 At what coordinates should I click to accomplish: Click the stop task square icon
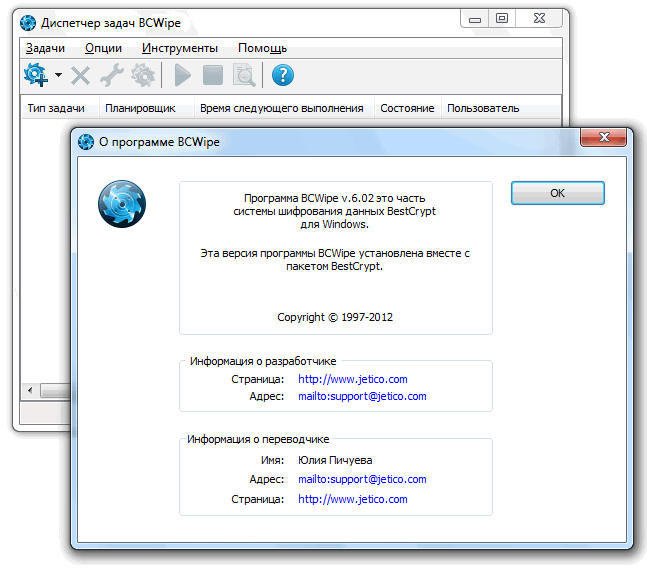[x=213, y=76]
